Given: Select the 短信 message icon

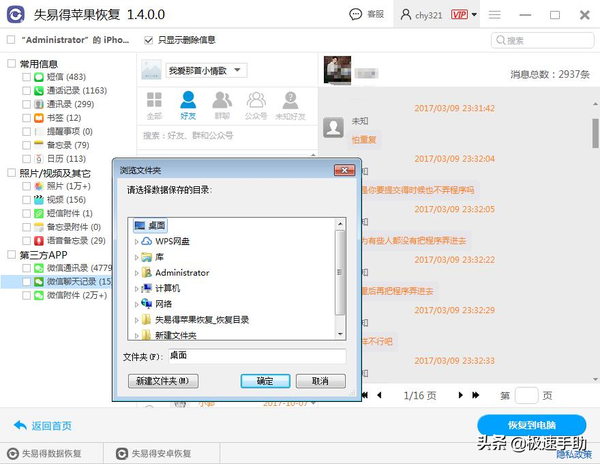Looking at the screenshot, I should 39,77.
